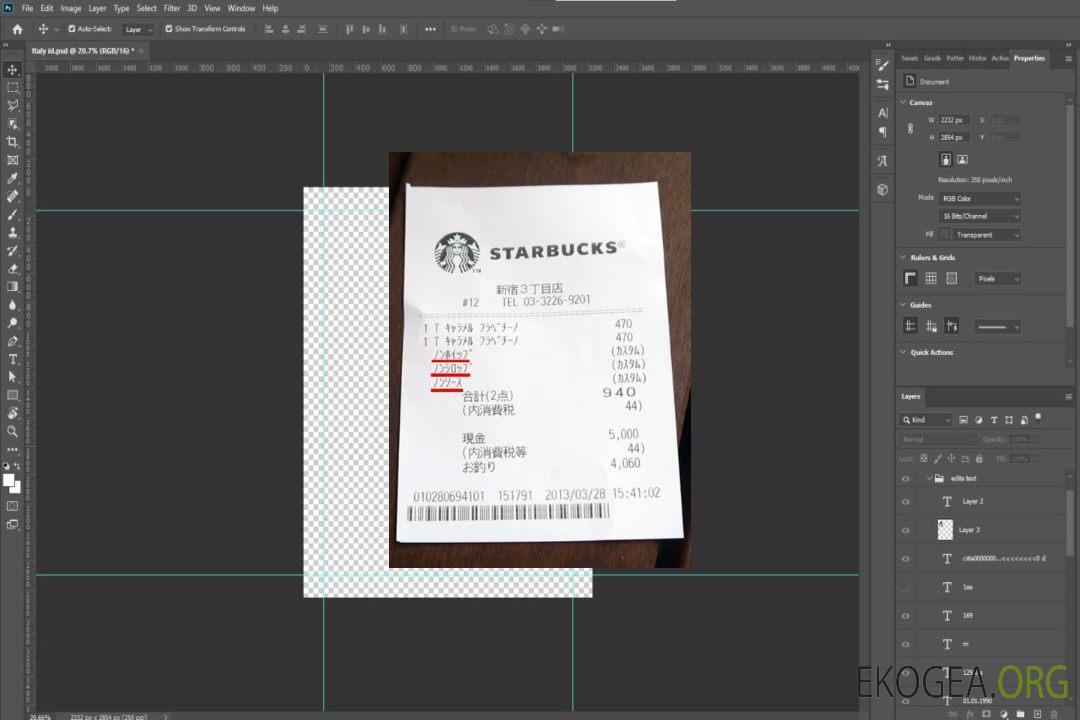Select the Frame tool
The height and width of the screenshot is (720, 1080).
click(12, 160)
